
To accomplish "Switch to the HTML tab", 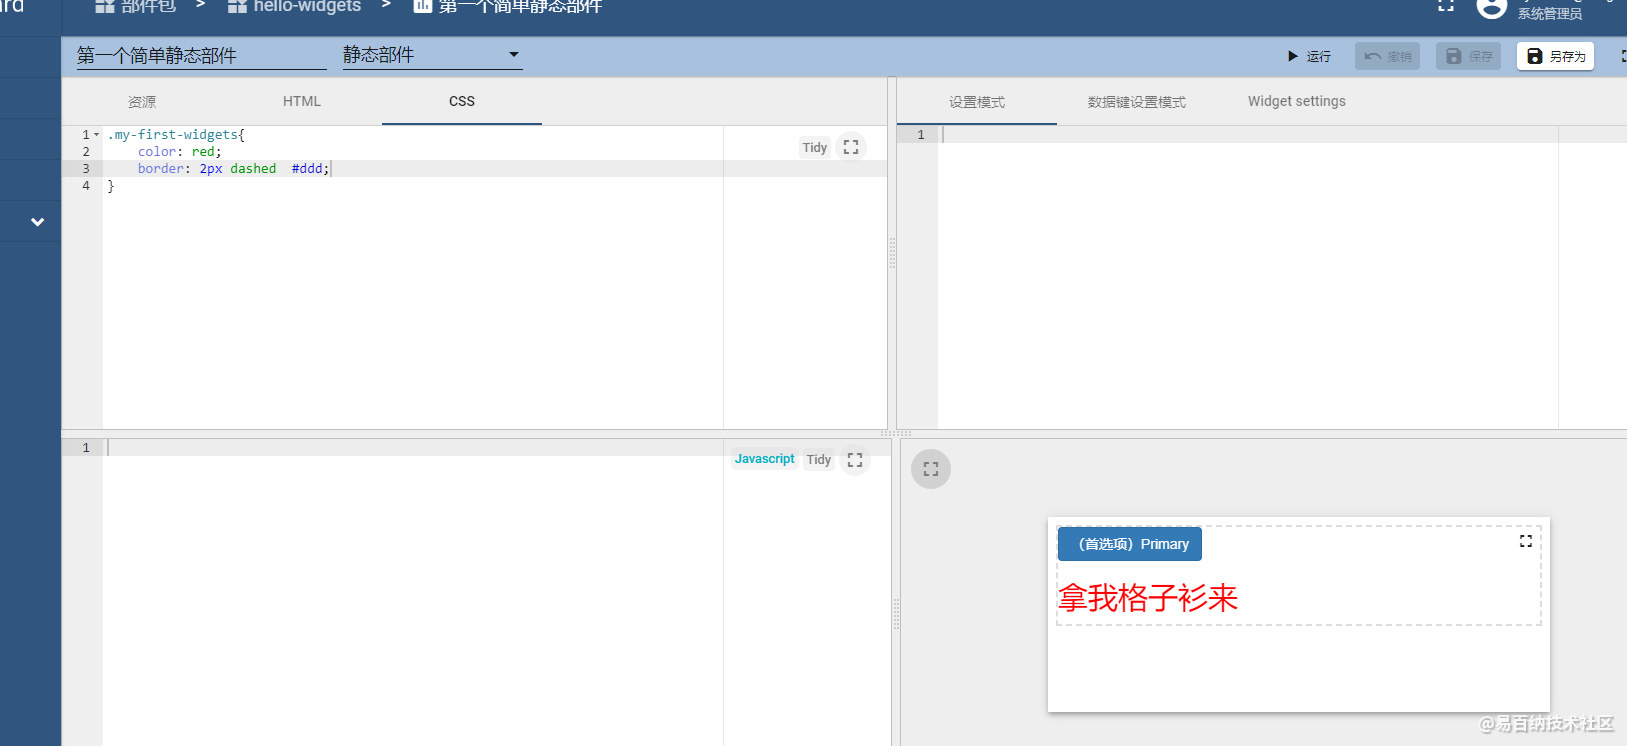I will point(302,102).
